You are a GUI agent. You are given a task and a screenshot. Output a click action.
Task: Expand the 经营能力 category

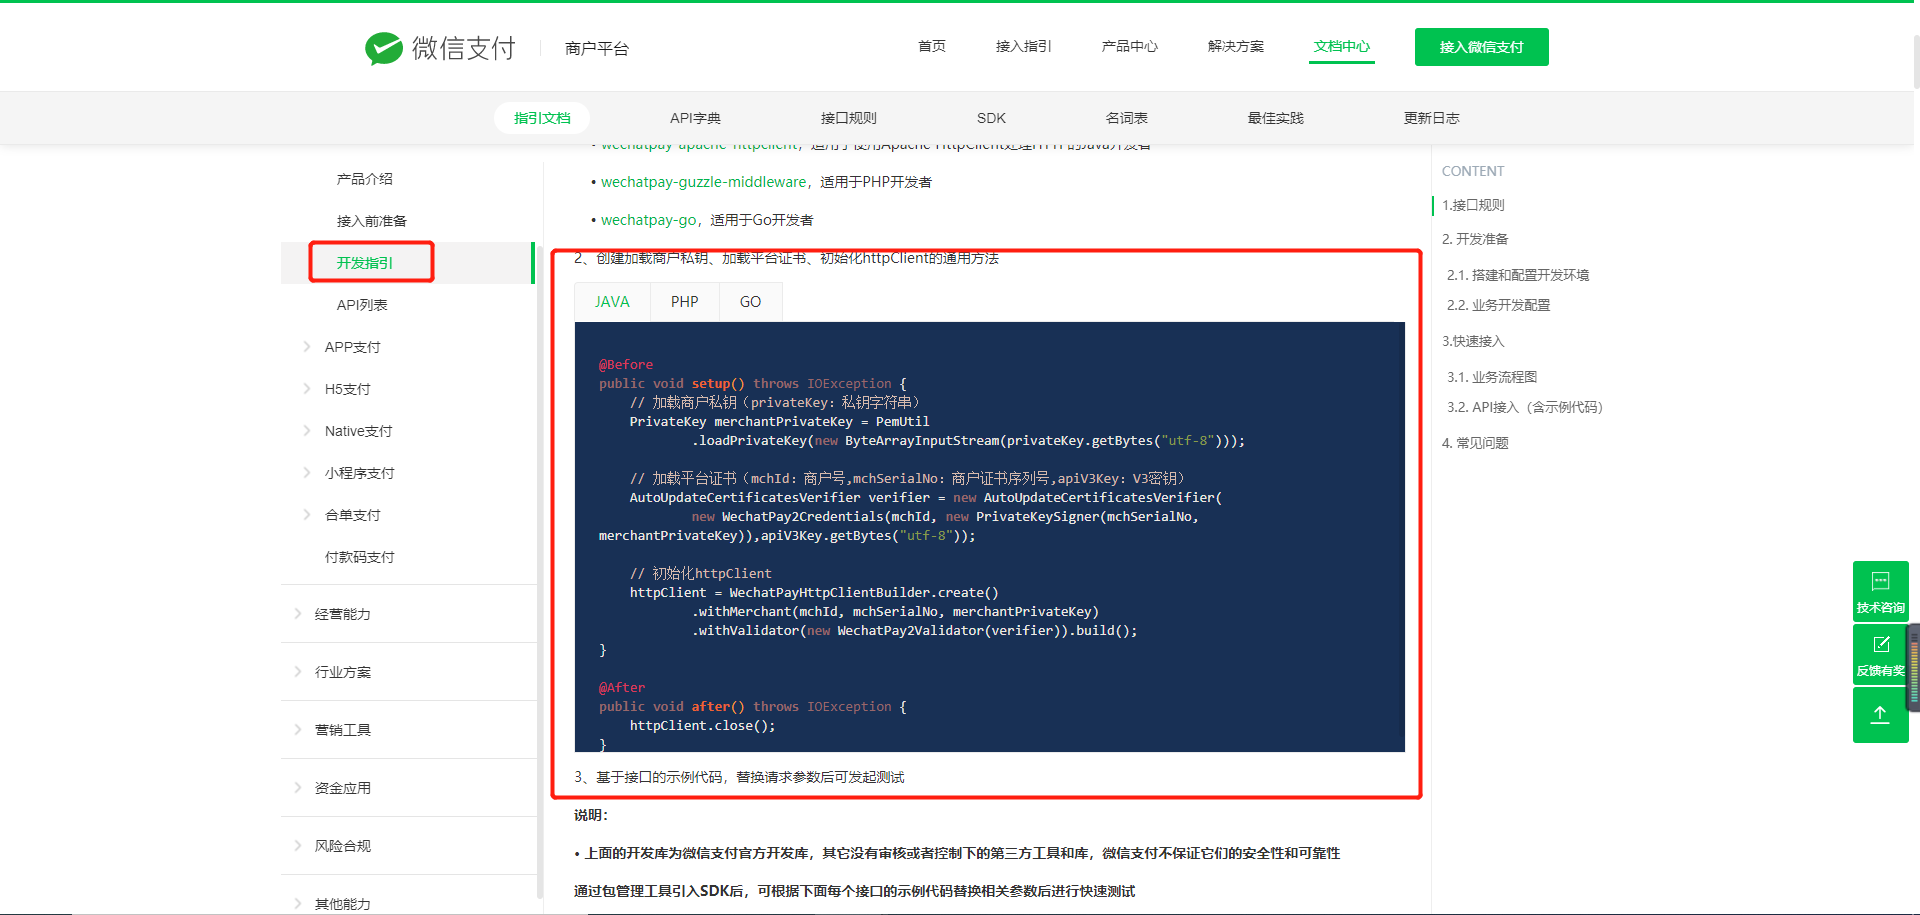tap(342, 614)
